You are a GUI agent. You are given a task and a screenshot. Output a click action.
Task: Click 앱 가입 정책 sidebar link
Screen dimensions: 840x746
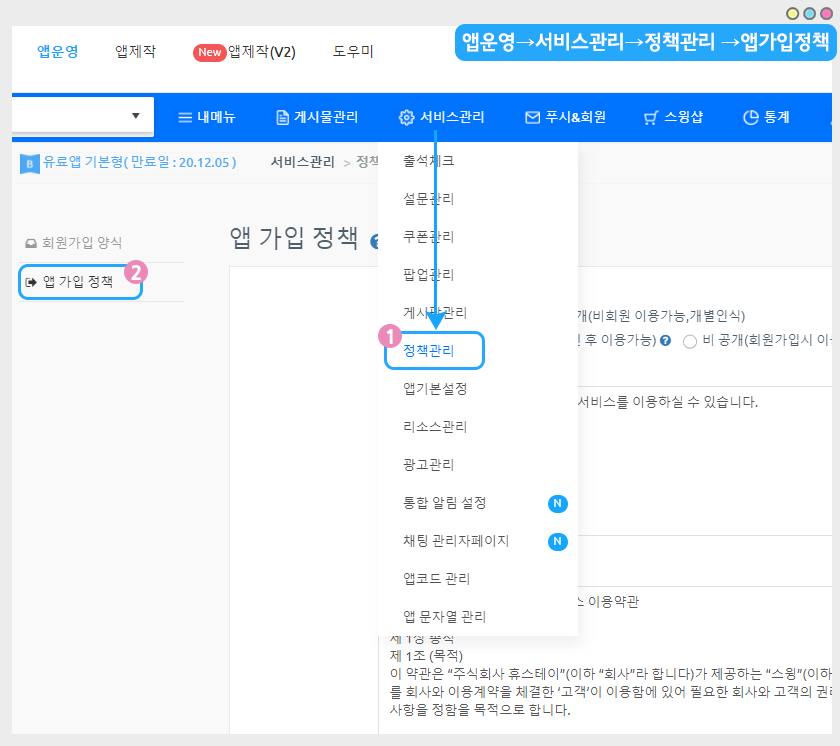(x=78, y=282)
